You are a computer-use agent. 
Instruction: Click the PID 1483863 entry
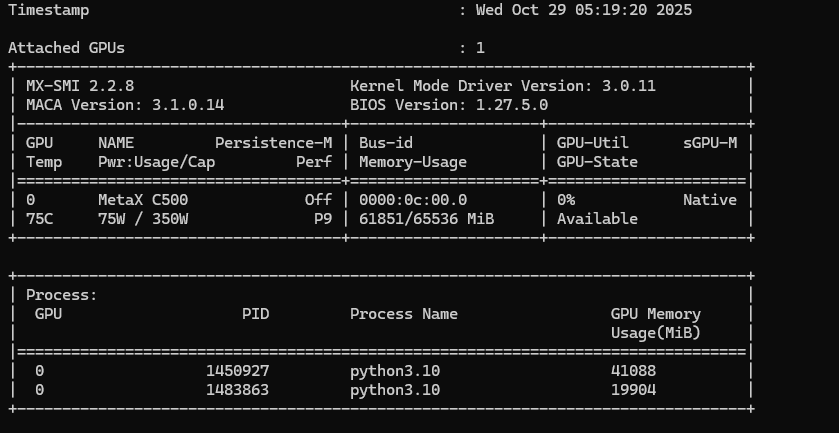(237, 390)
